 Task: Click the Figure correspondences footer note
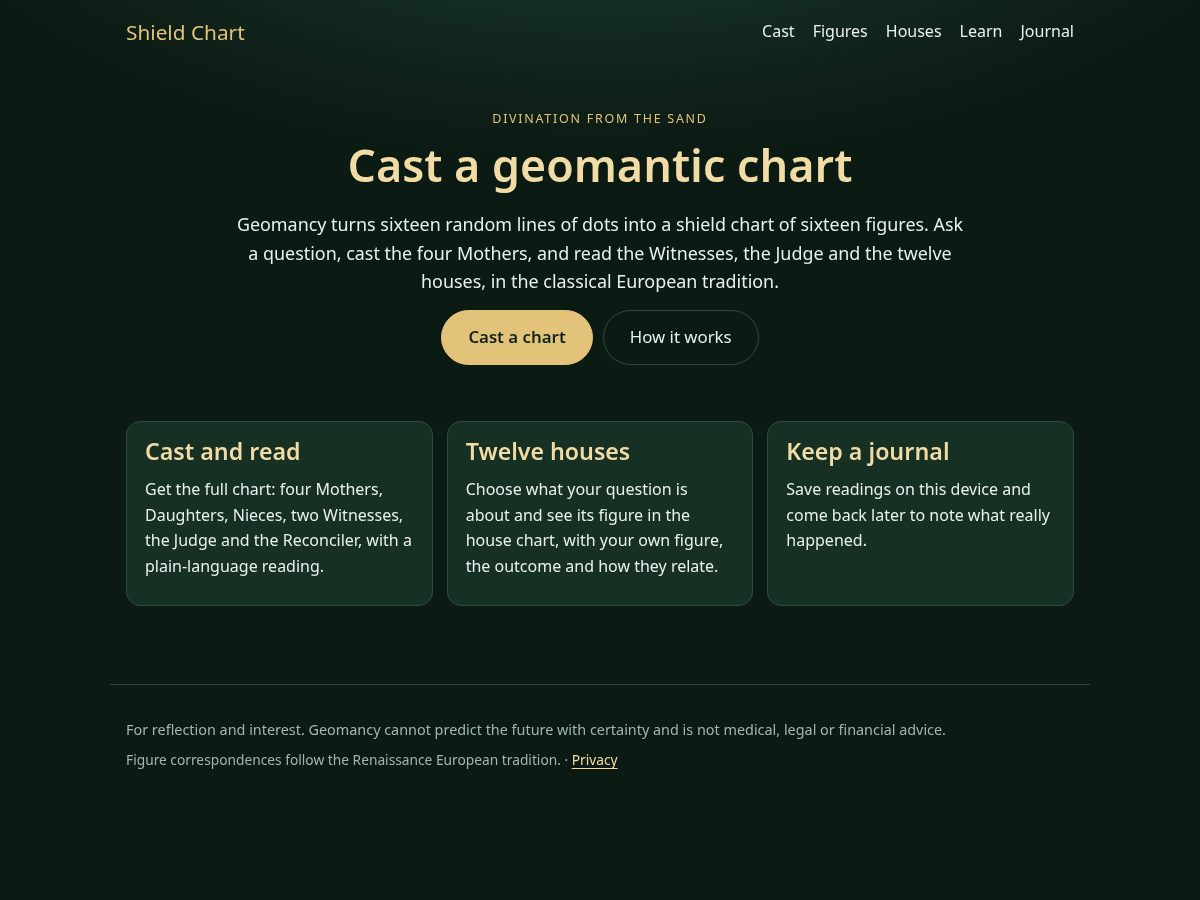[x=343, y=760]
